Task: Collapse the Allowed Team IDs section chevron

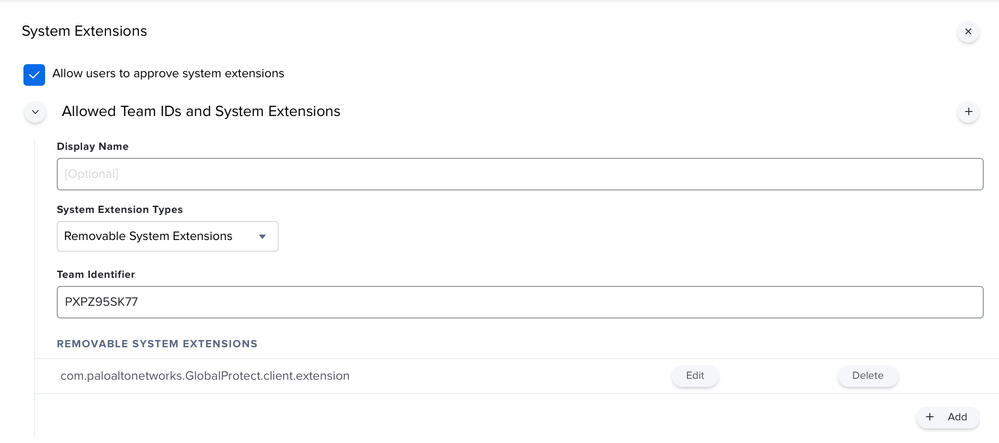Action: coord(34,112)
